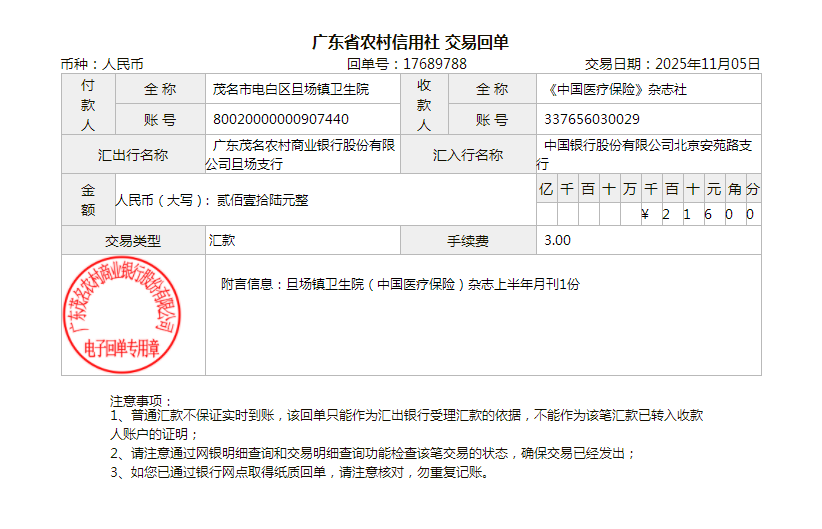The width and height of the screenshot is (822, 529).
Task: Click the 注意事项 heading
Action: tap(142, 401)
